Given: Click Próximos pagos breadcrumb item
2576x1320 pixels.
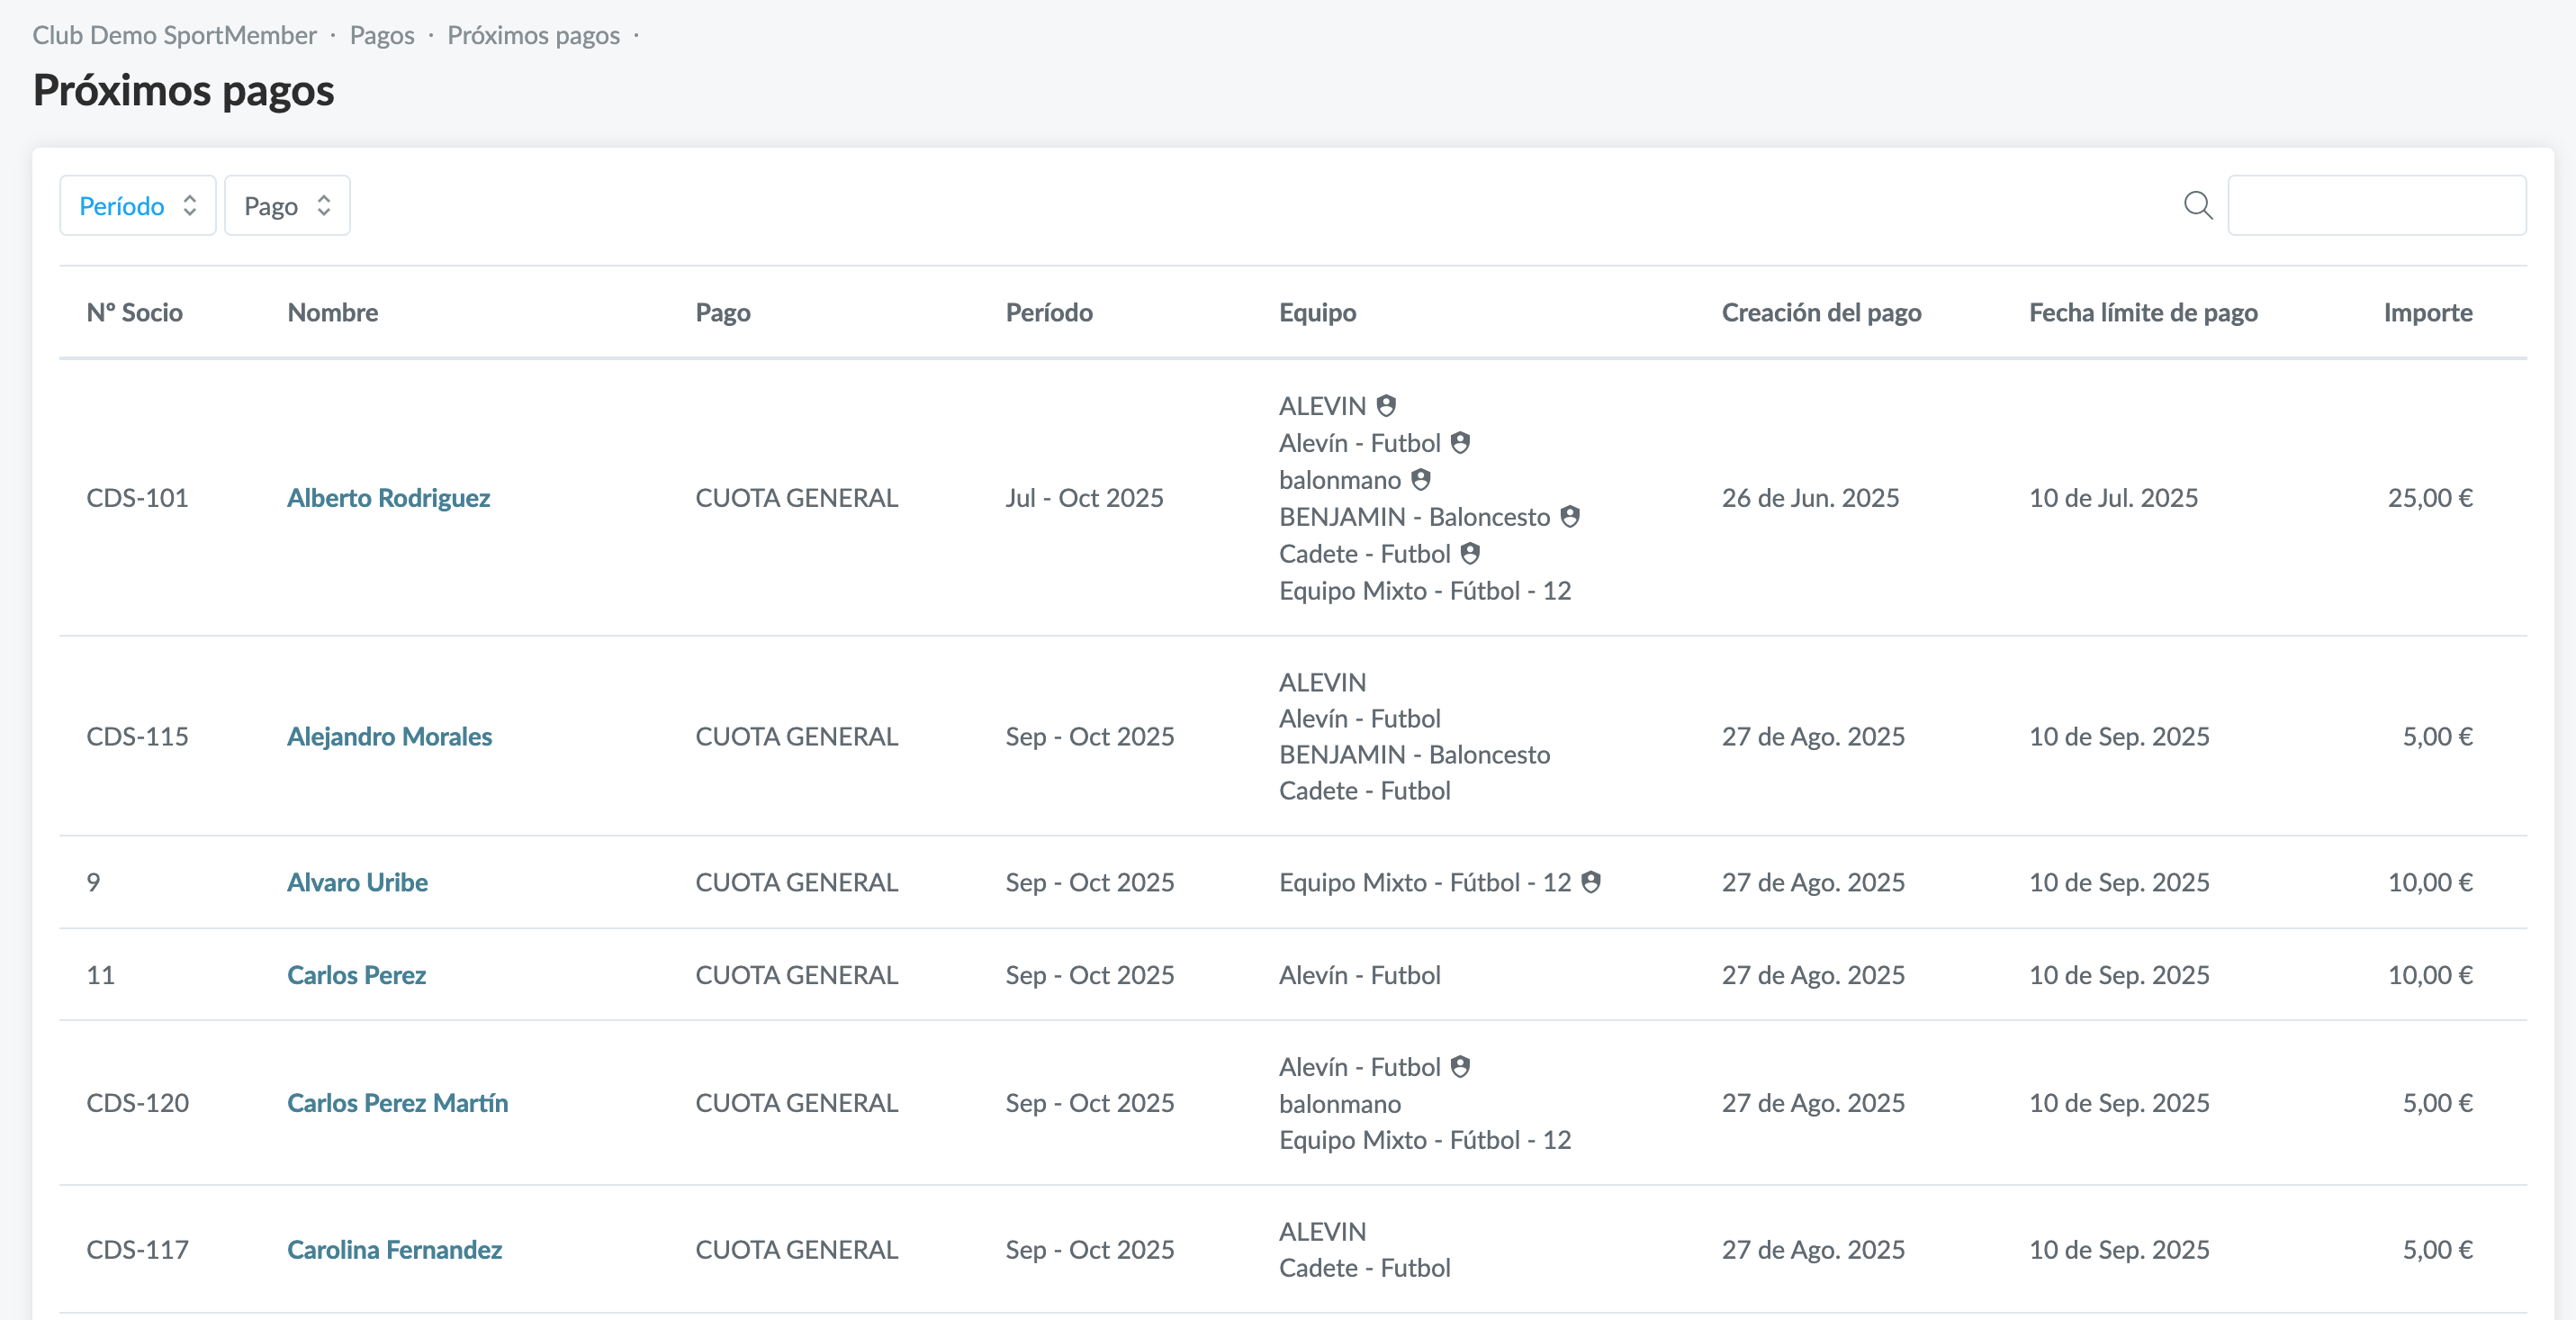Looking at the screenshot, I should (533, 36).
